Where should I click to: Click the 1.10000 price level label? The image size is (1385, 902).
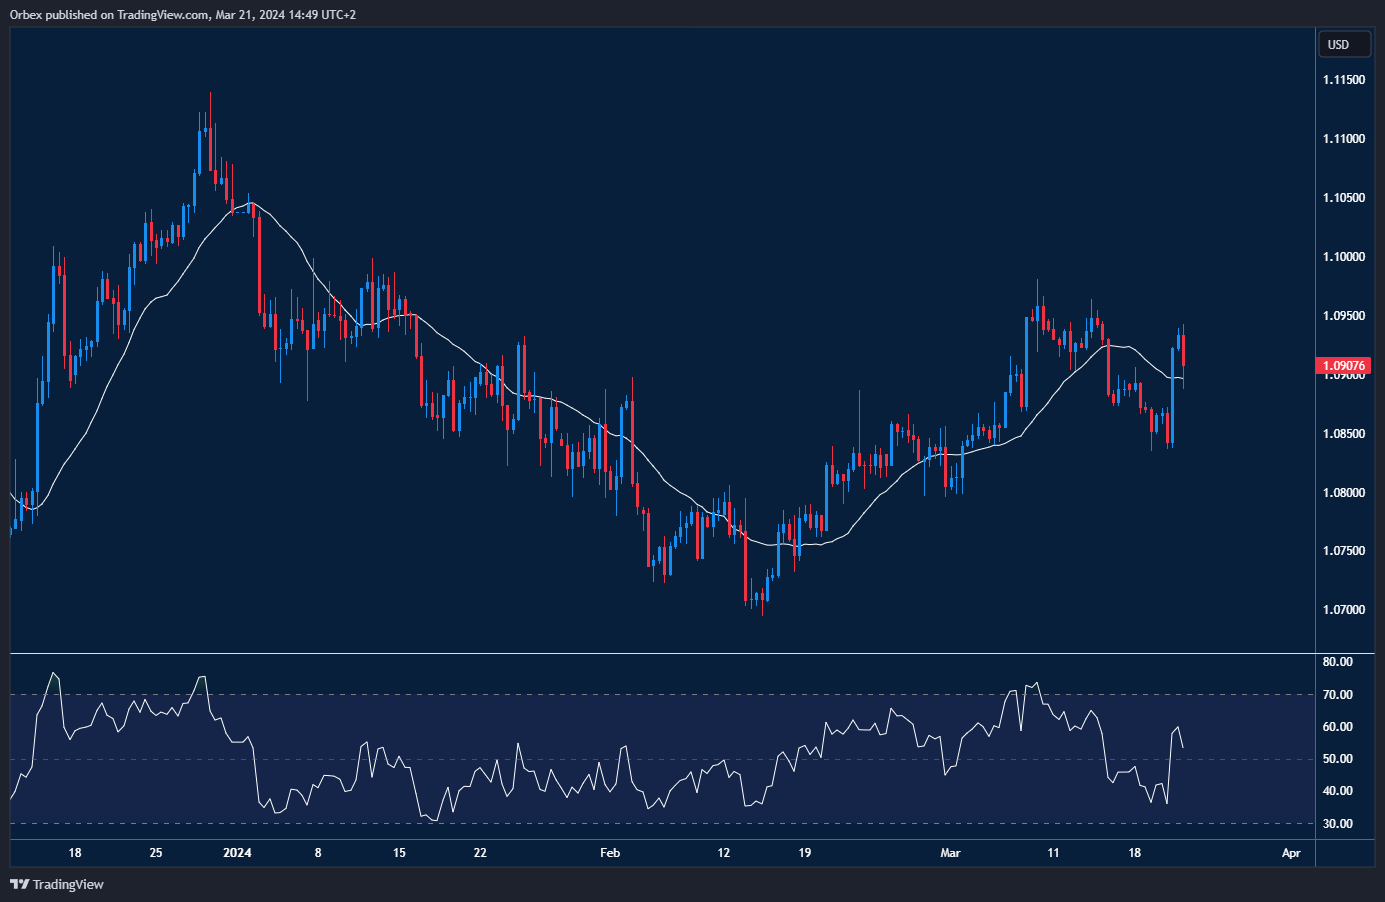[x=1343, y=257]
